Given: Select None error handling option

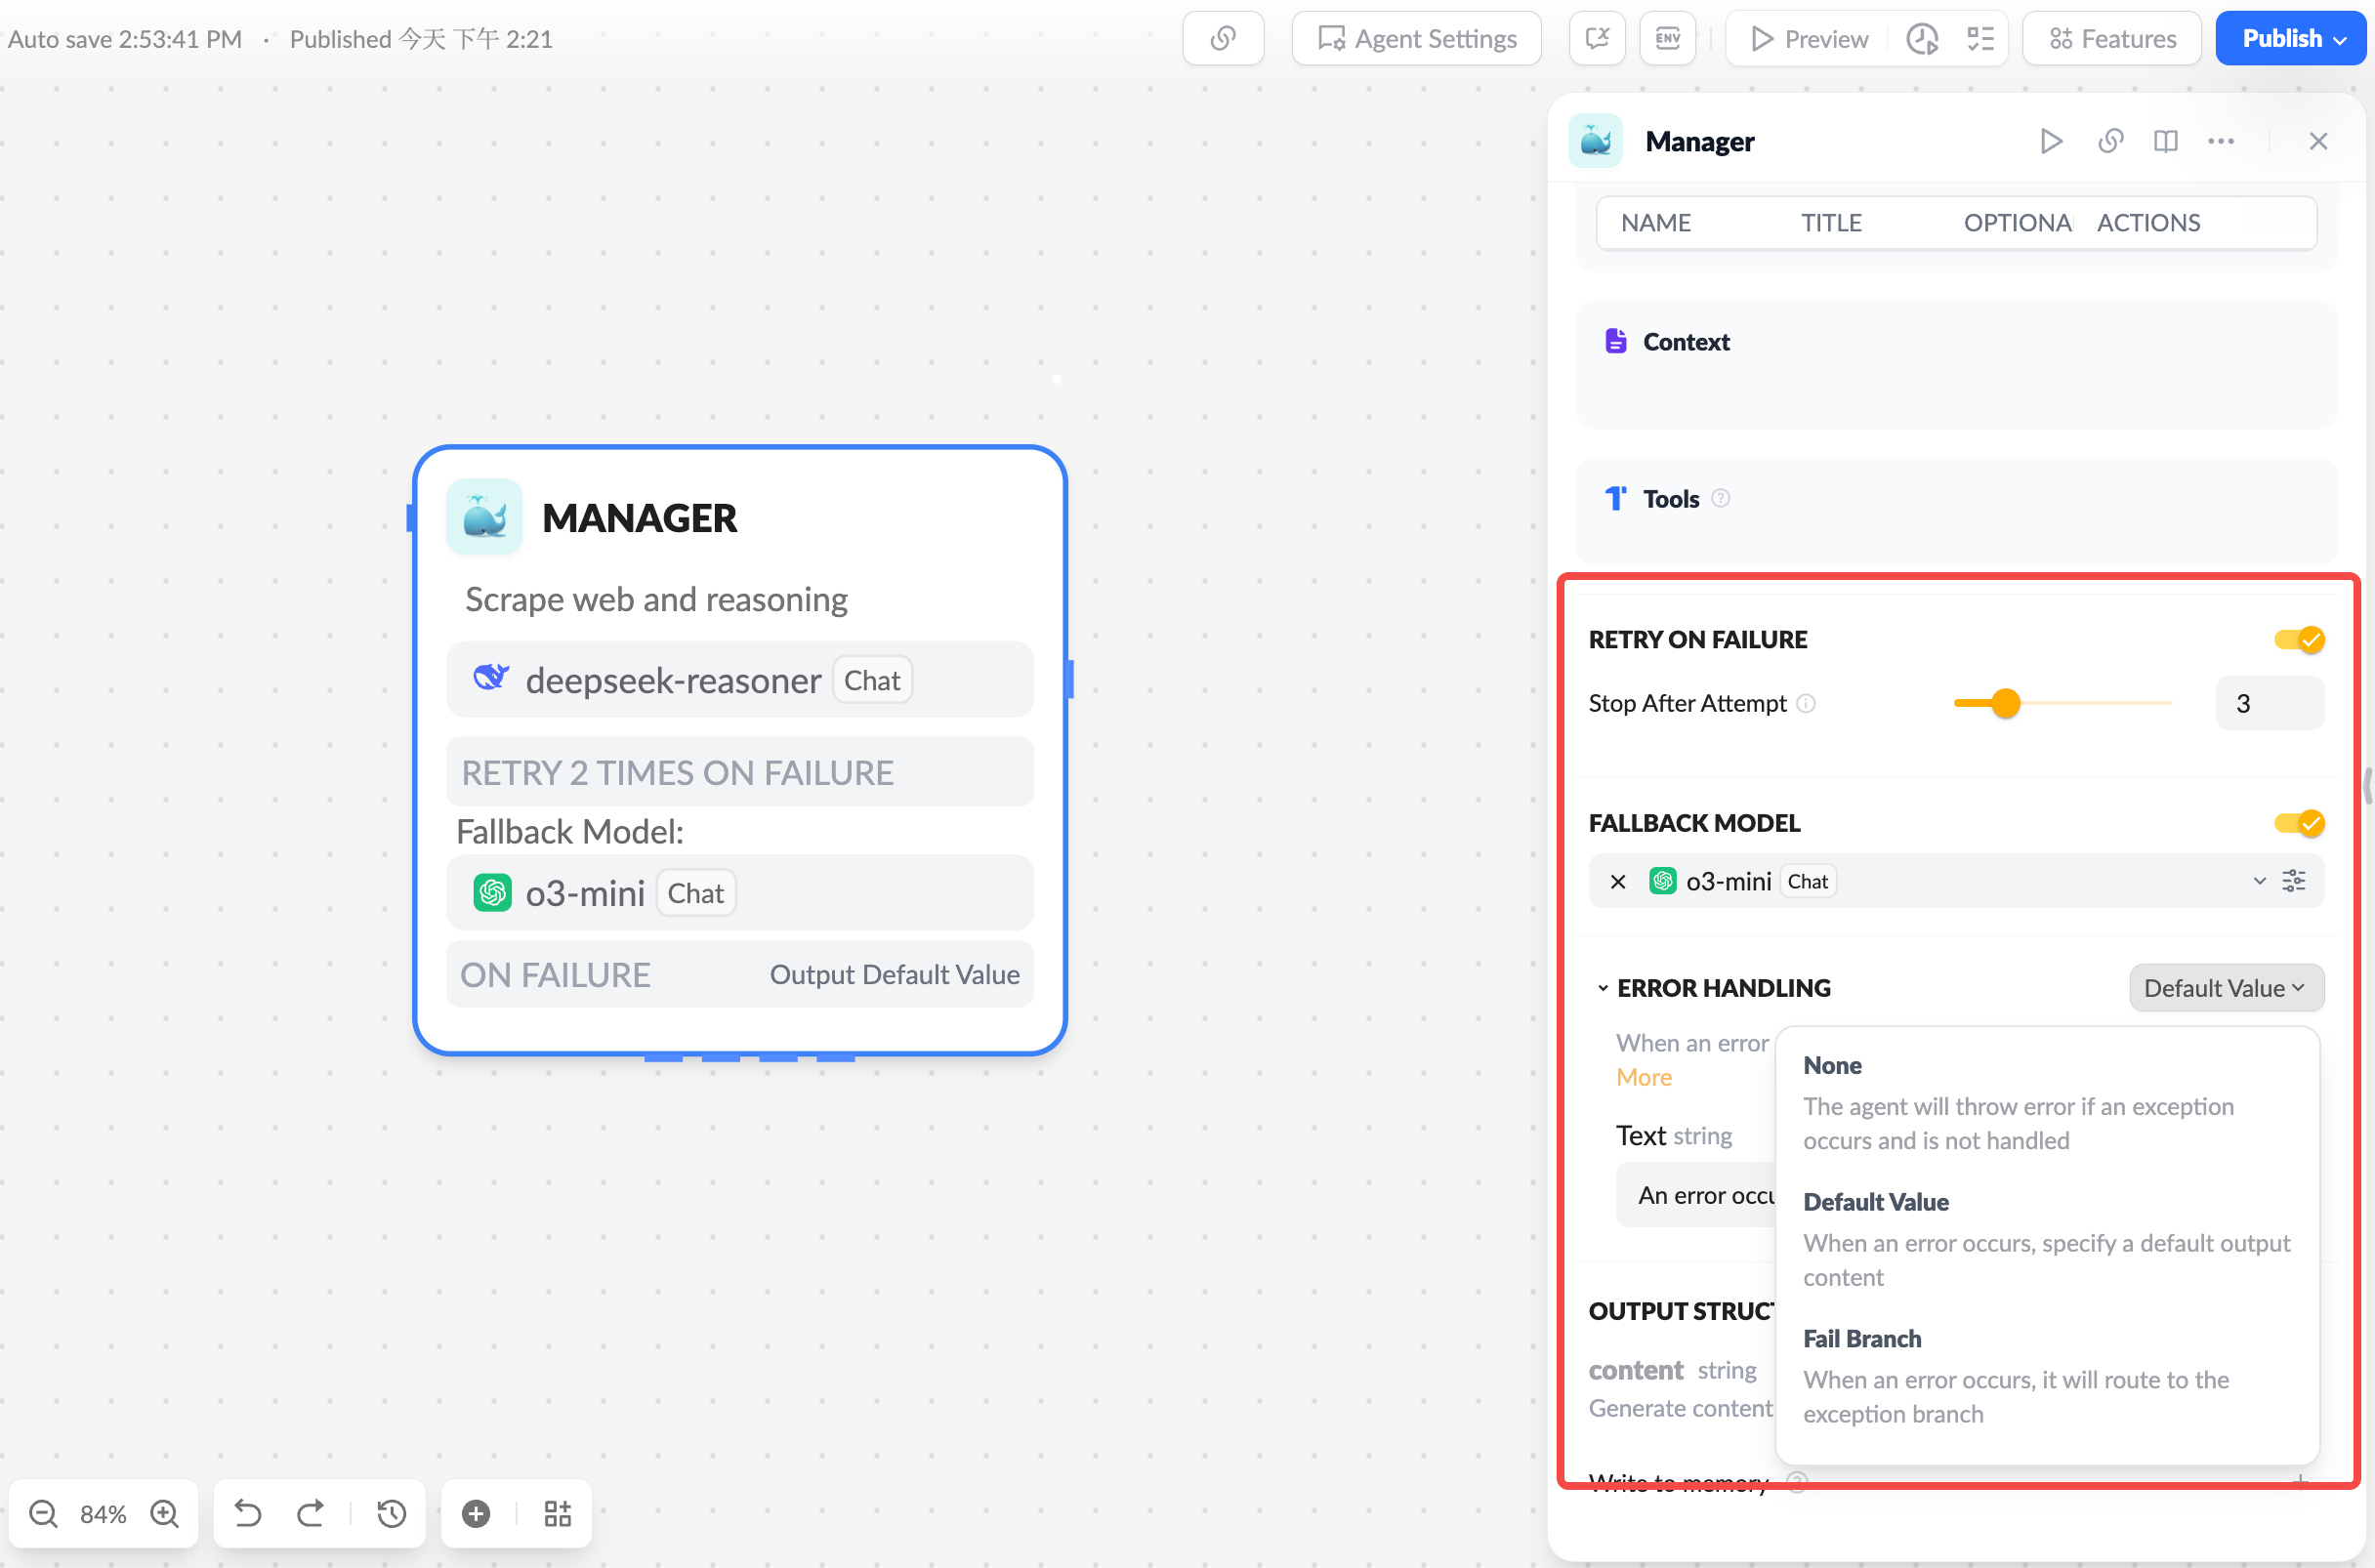Looking at the screenshot, I should point(1832,1062).
